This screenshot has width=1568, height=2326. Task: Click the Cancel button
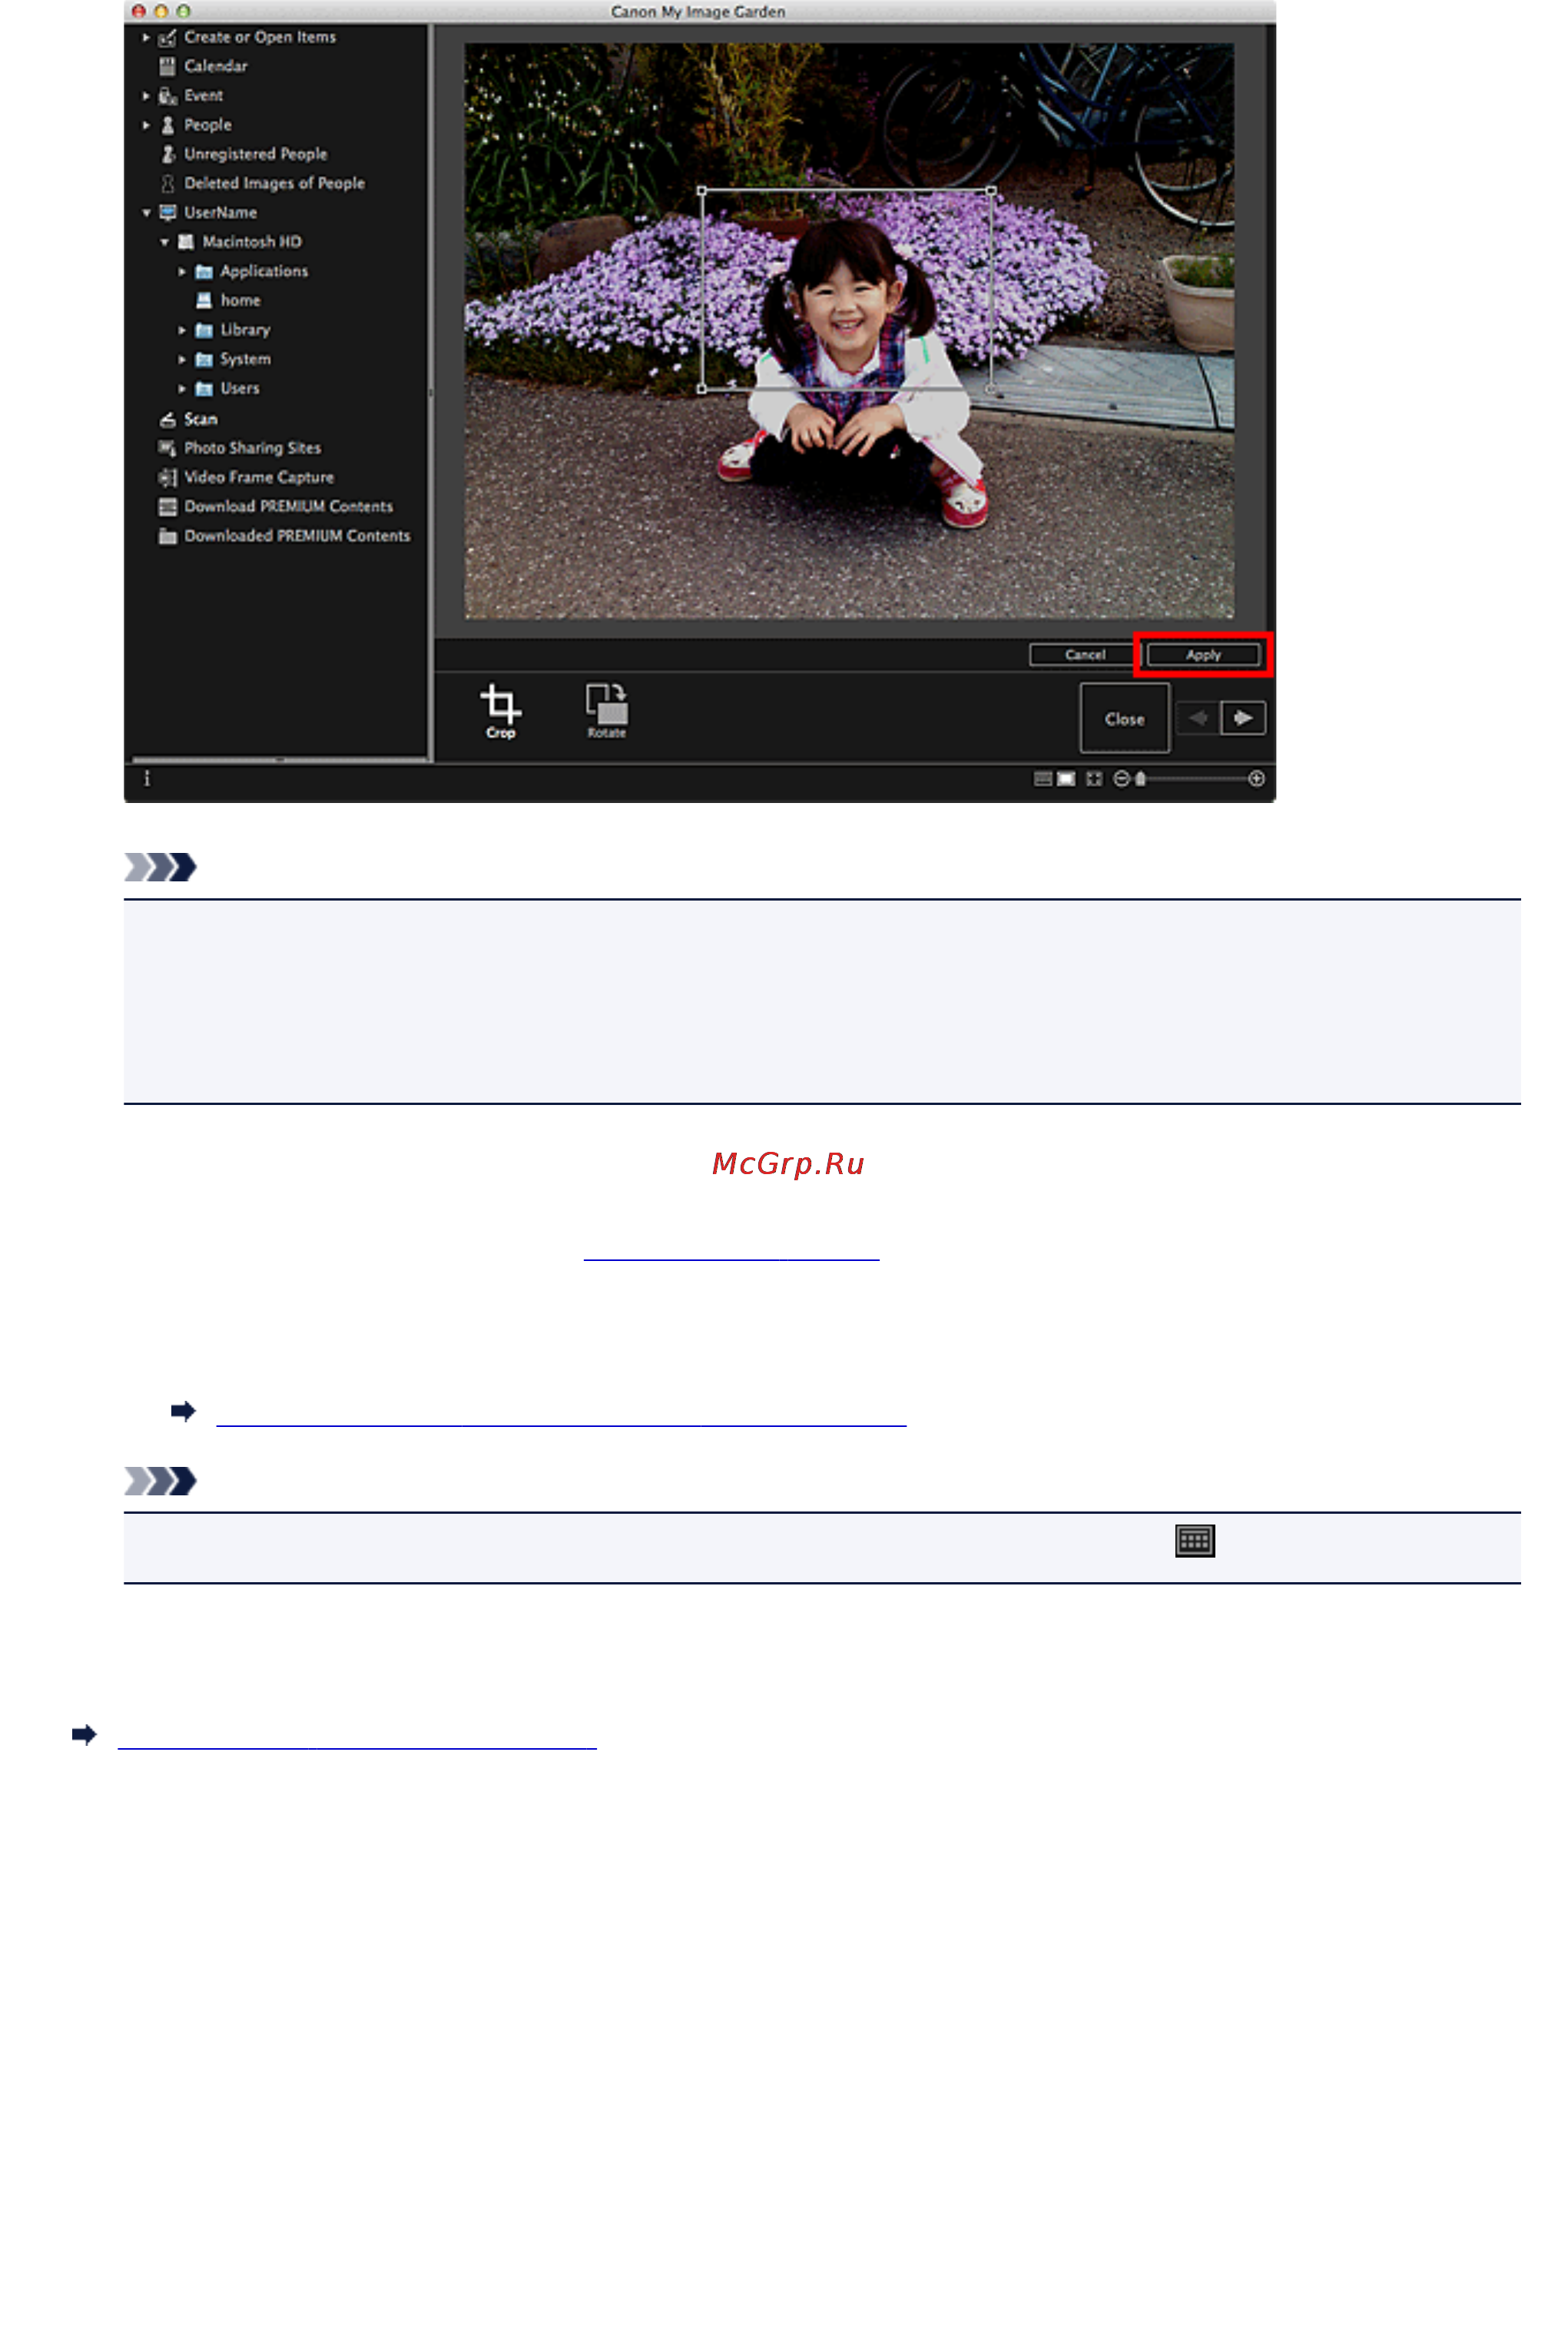[1085, 655]
